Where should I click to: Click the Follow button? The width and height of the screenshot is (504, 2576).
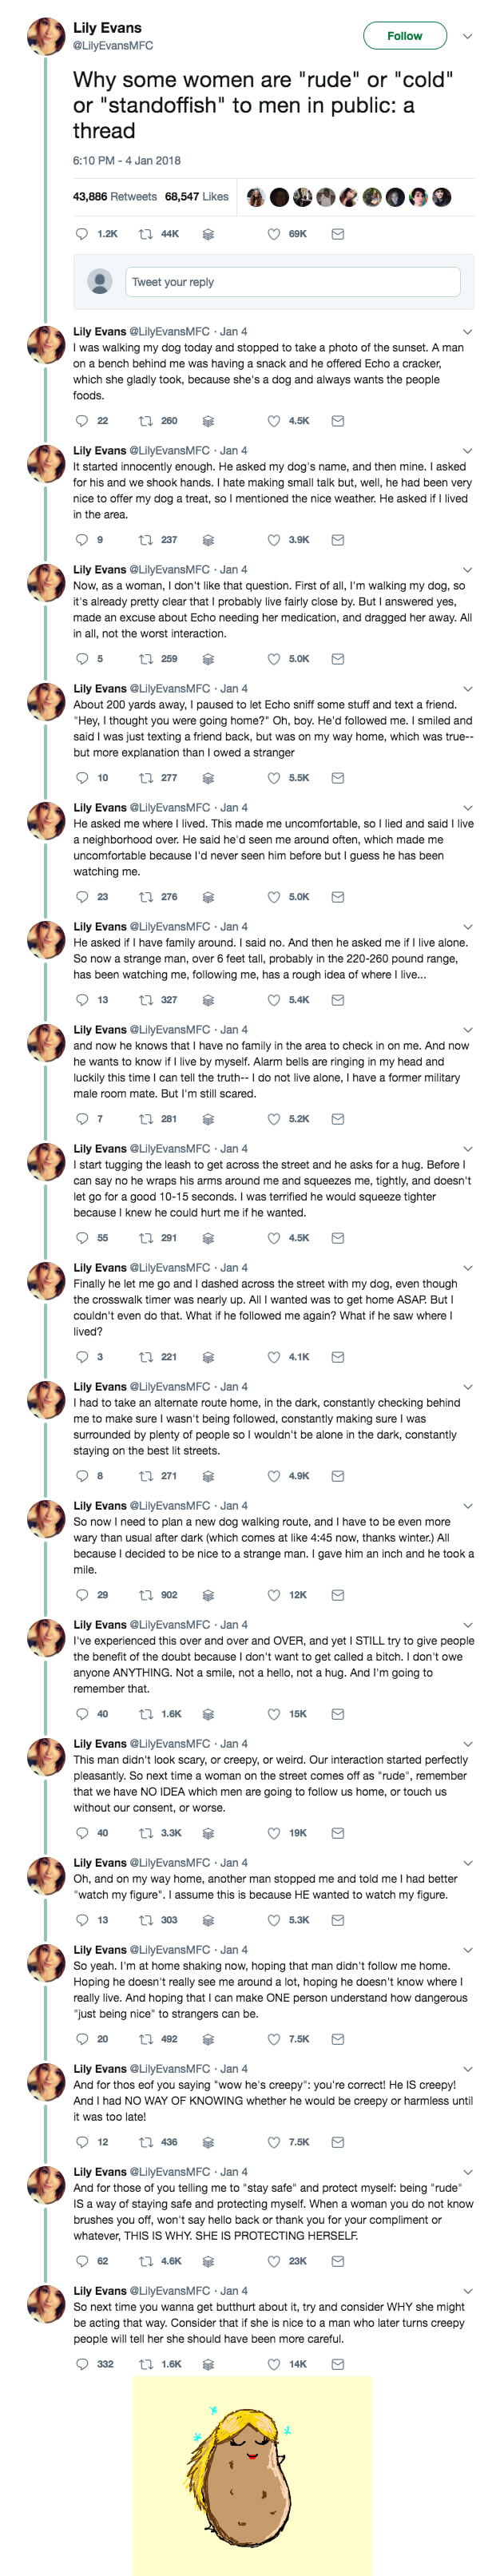coord(406,34)
